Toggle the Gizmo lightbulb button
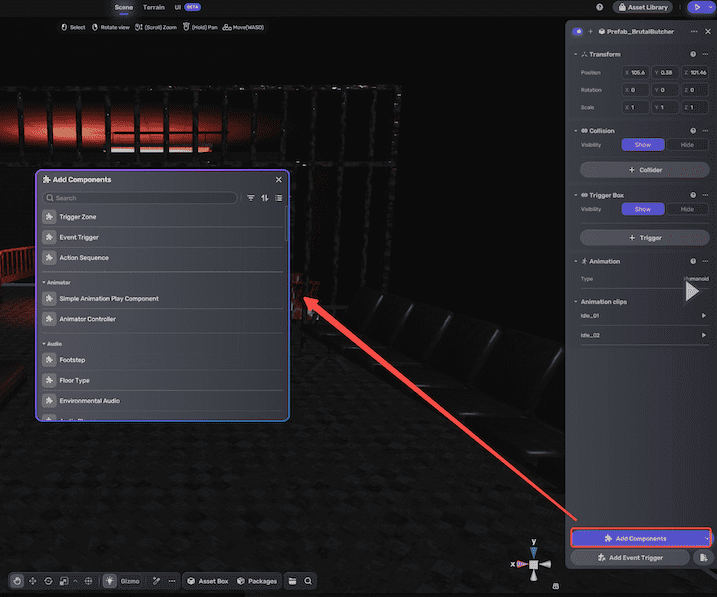The width and height of the screenshot is (717, 597). click(x=109, y=580)
